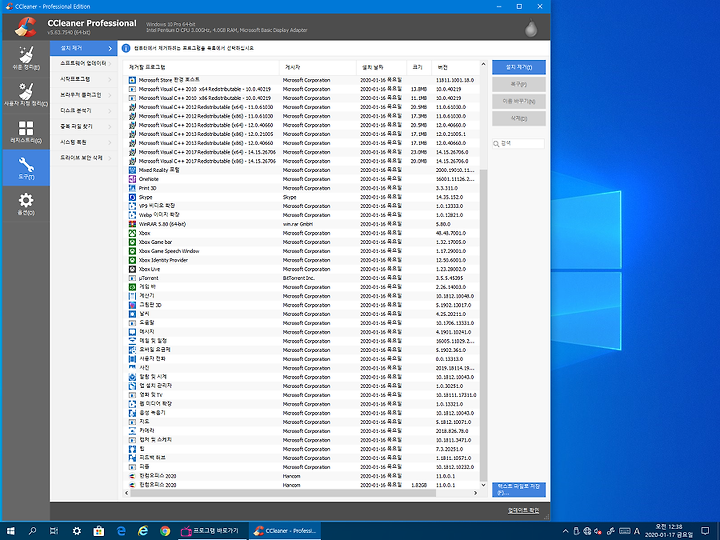Open Disk Analyzer menu item

pyautogui.click(x=84, y=111)
